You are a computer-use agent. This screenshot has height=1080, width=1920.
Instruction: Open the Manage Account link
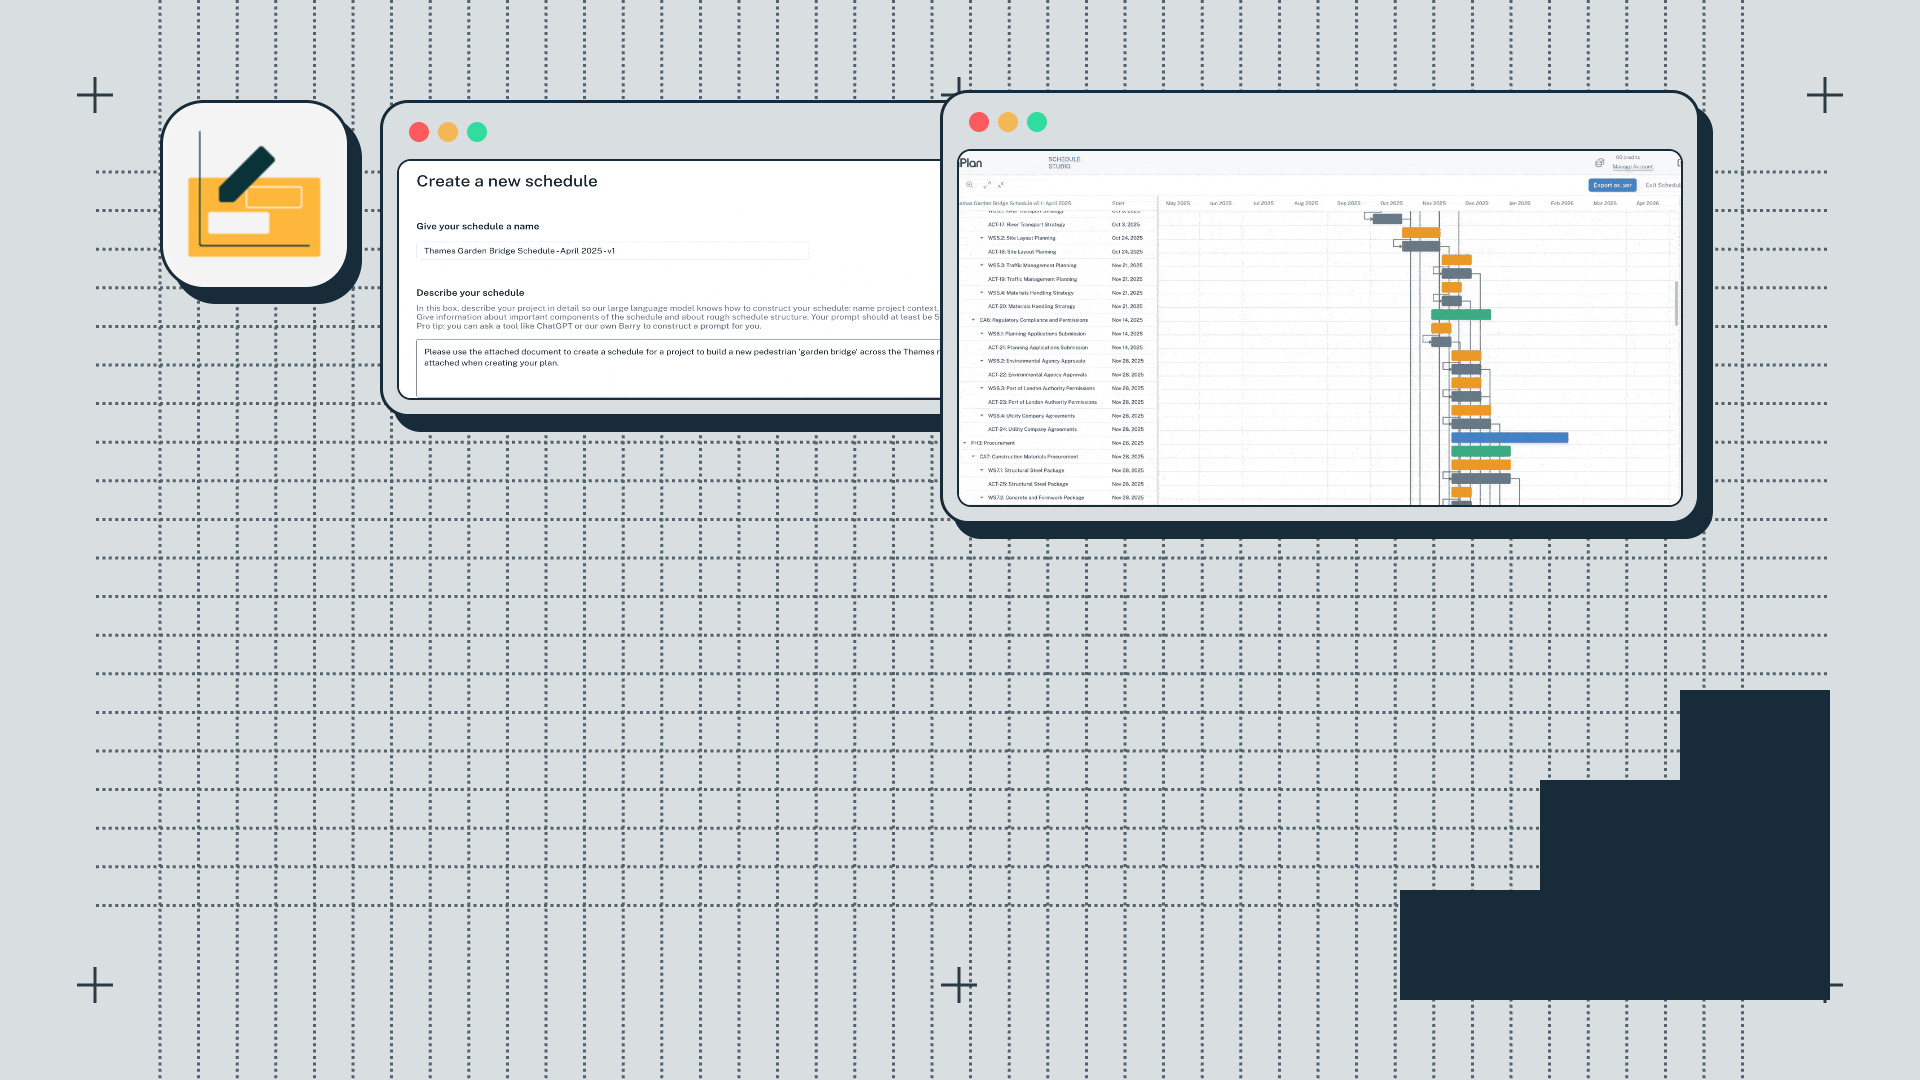point(1632,167)
